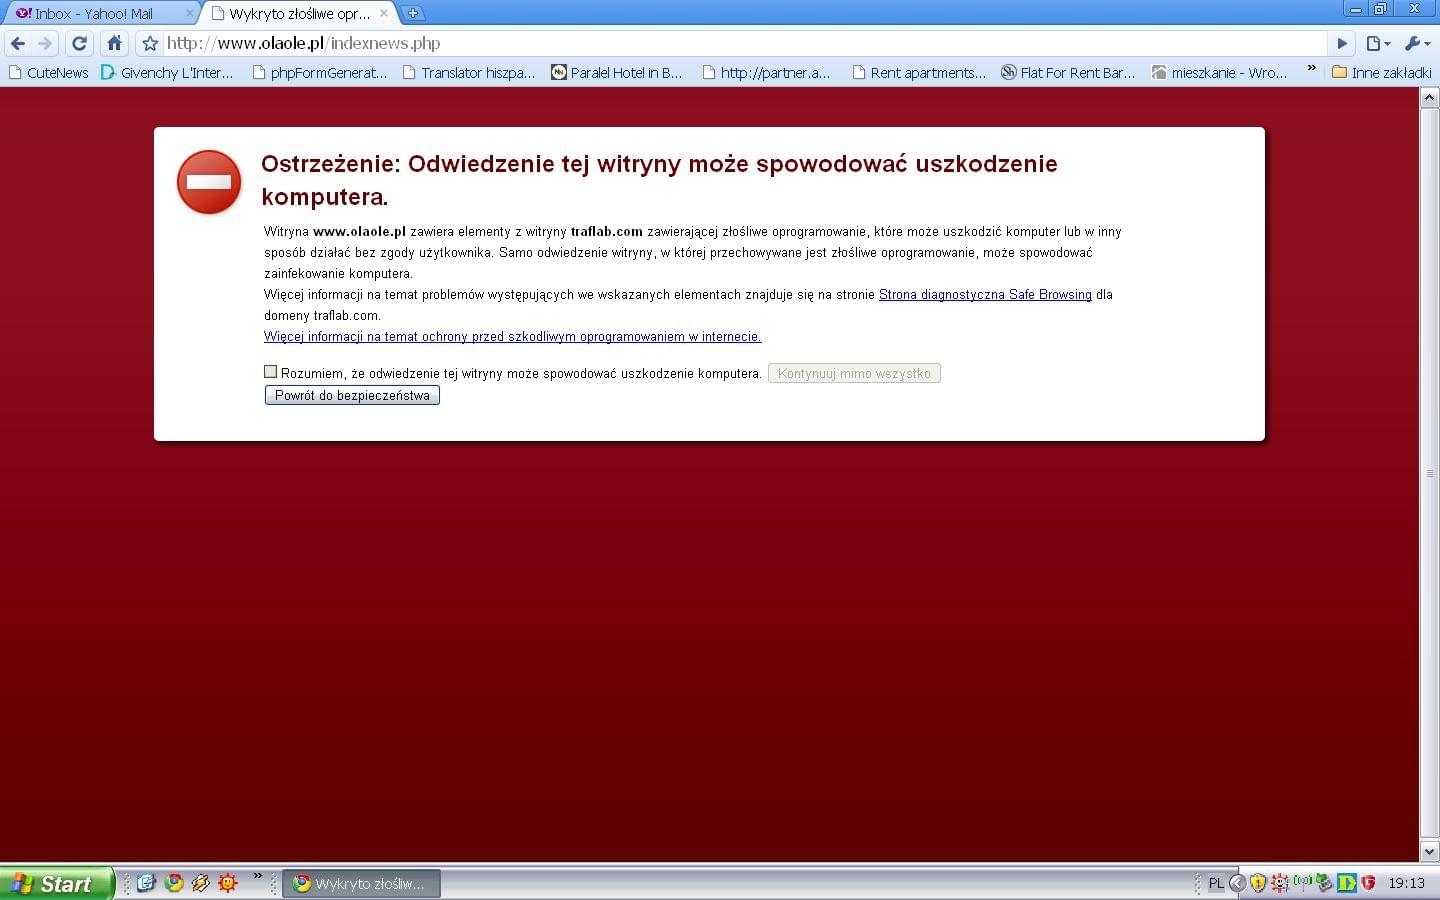This screenshot has height=900, width=1440.
Task: Open the http://partner.a... bookmark
Action: 766,73
